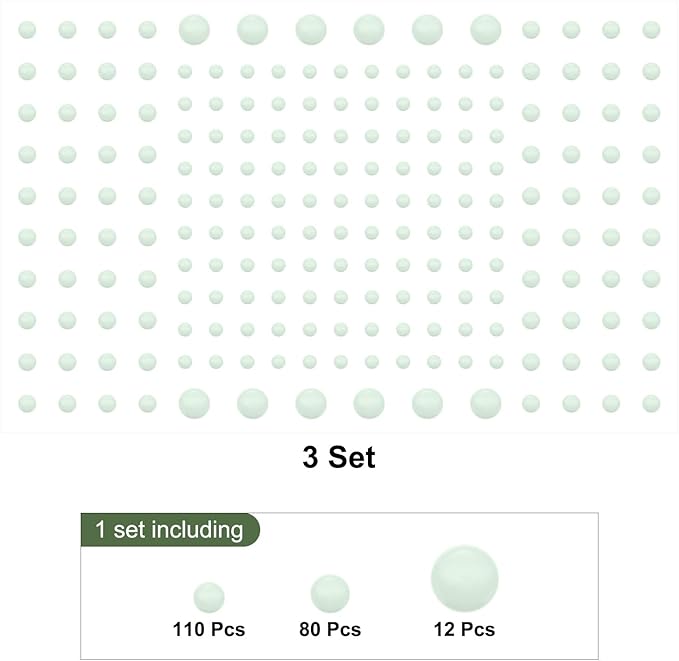Click the "12 Pcs" quantity label

click(464, 630)
